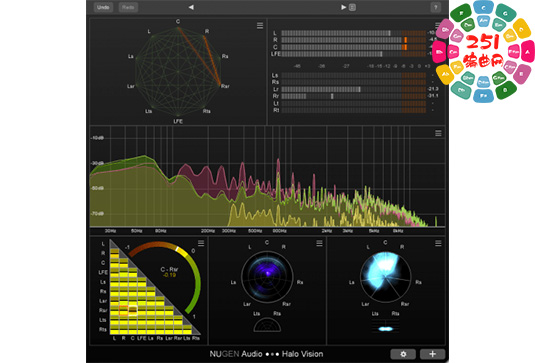This screenshot has height=363, width=535.
Task: Click the Rr channel level meter
Action: pos(353,96)
